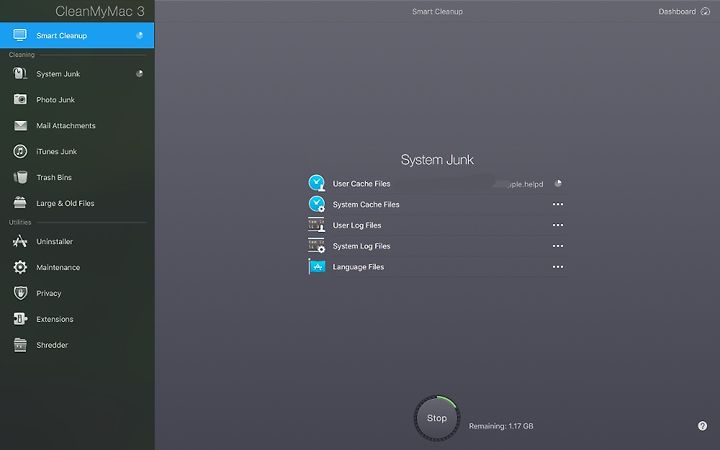720x450 pixels.
Task: Click the User Log Files label
Action: 357,225
